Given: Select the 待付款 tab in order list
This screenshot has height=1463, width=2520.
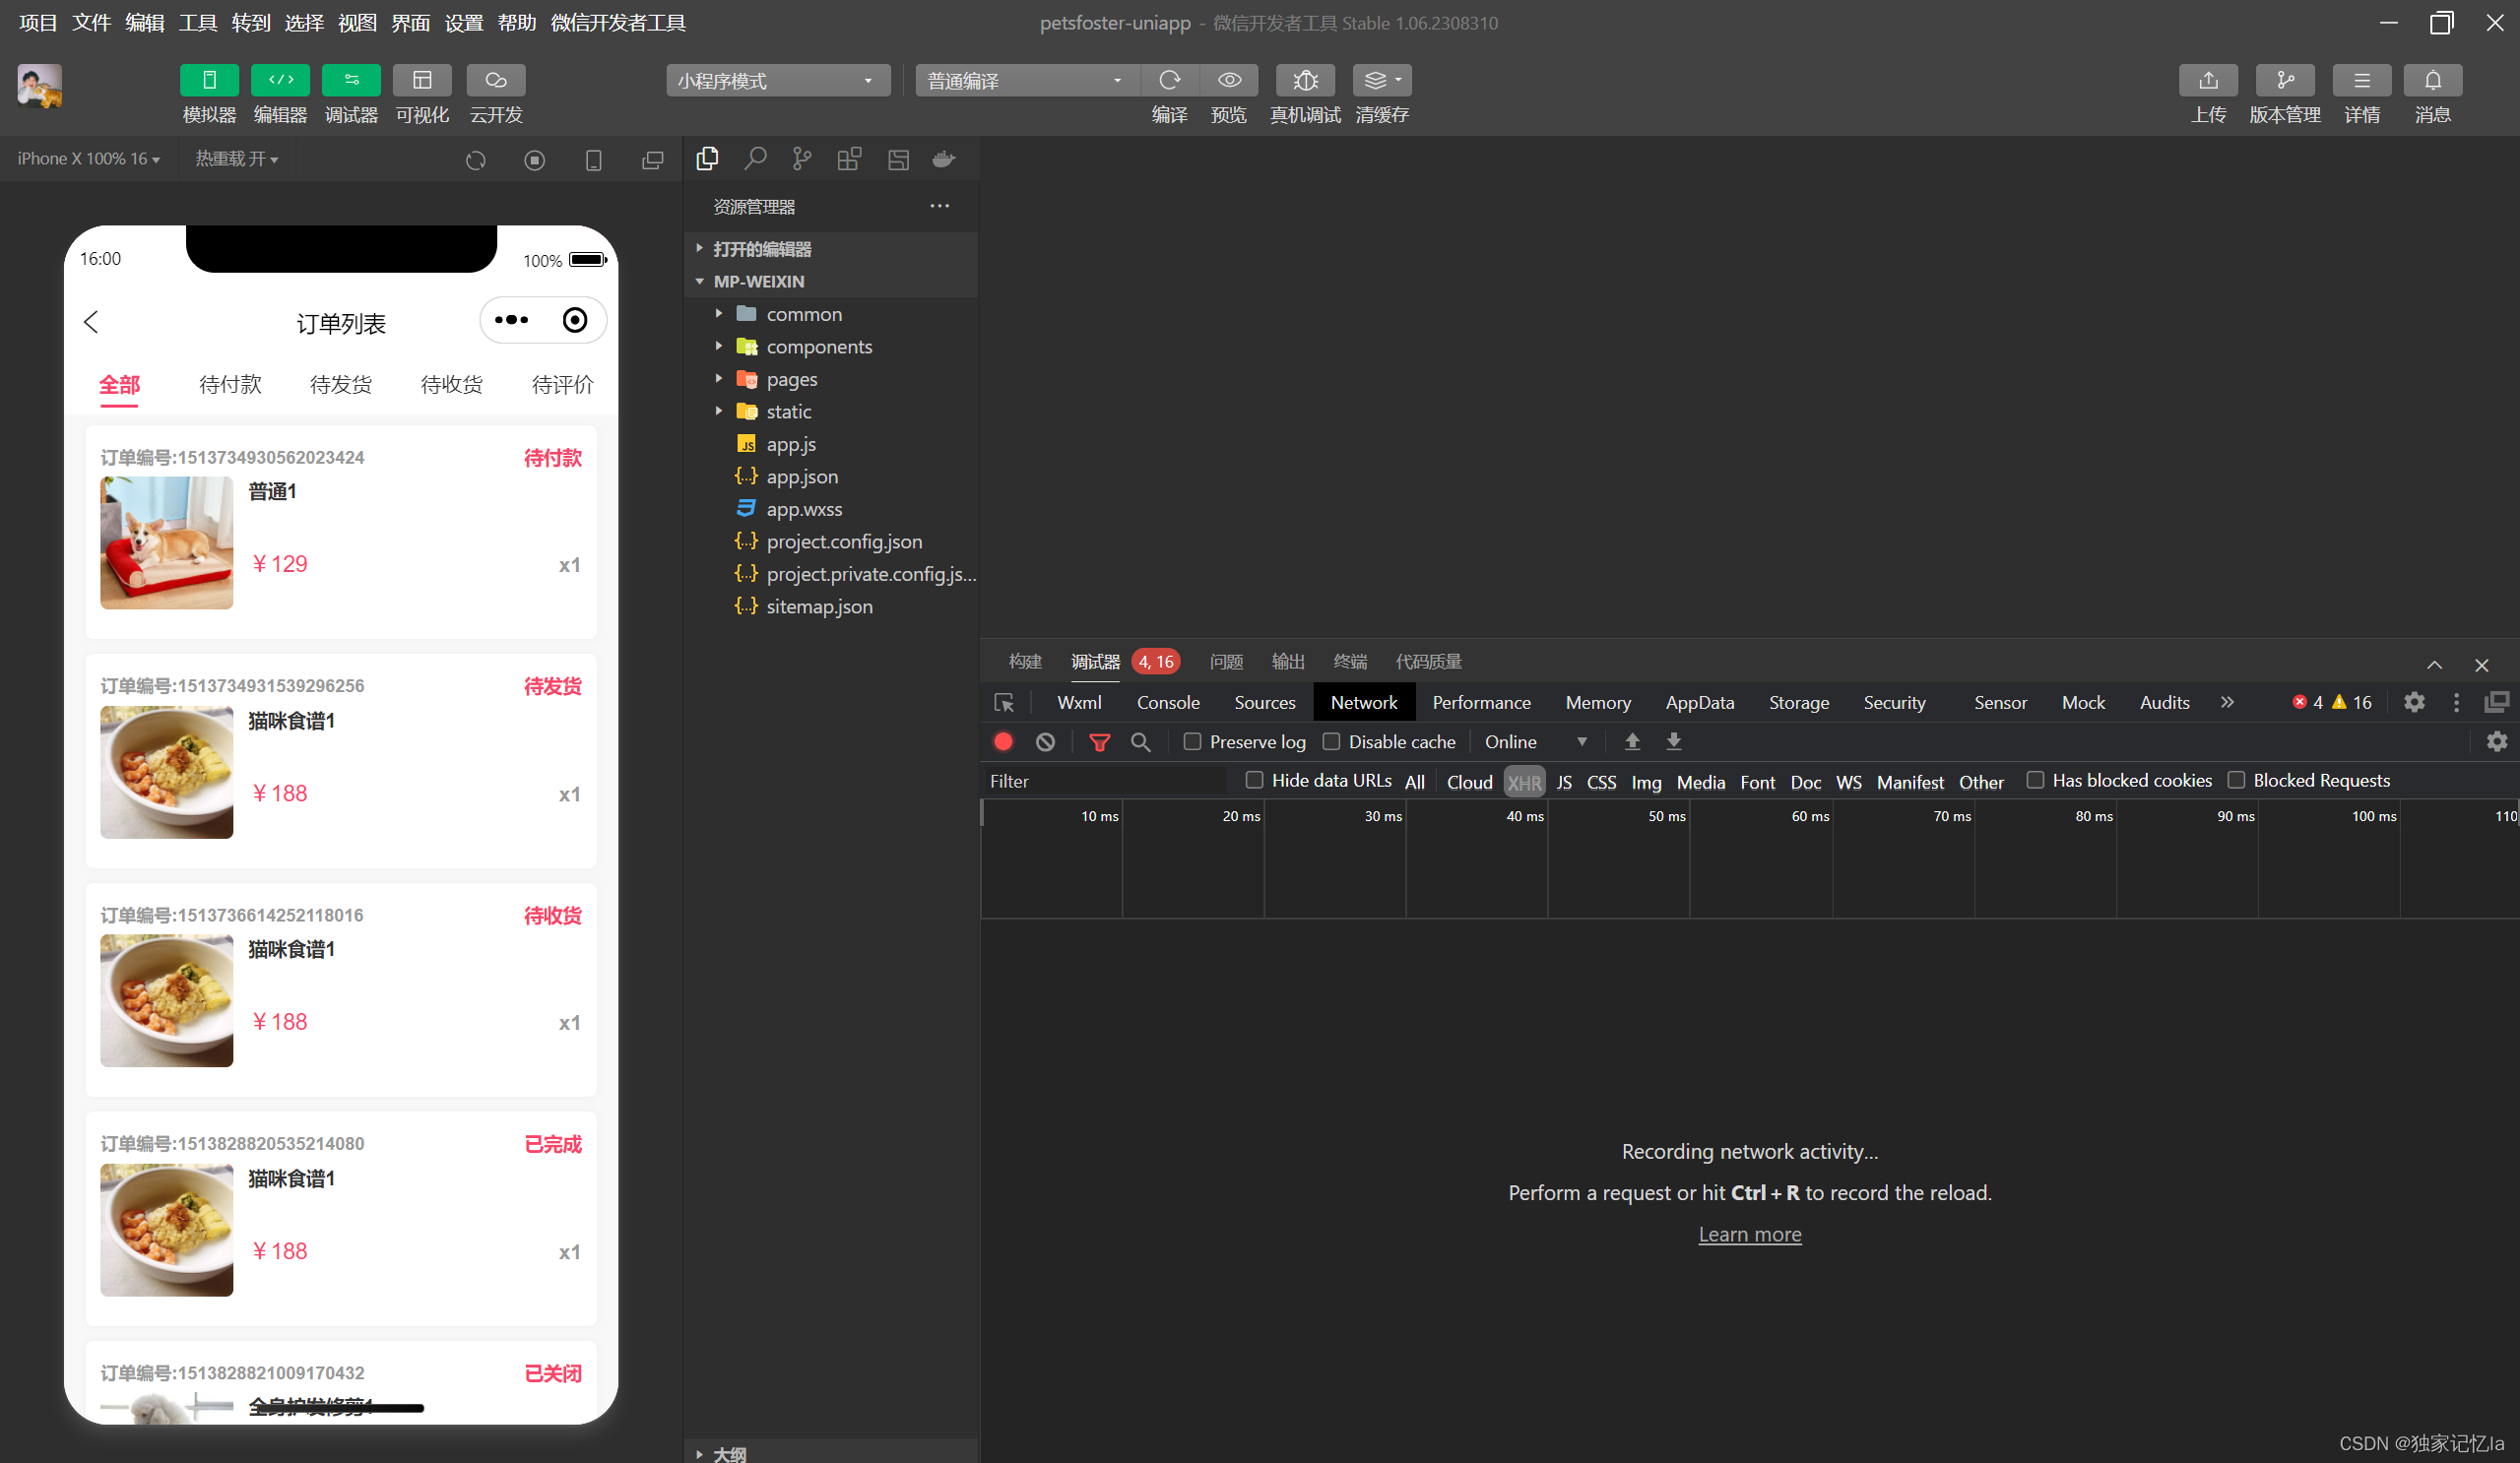Looking at the screenshot, I should (x=230, y=384).
